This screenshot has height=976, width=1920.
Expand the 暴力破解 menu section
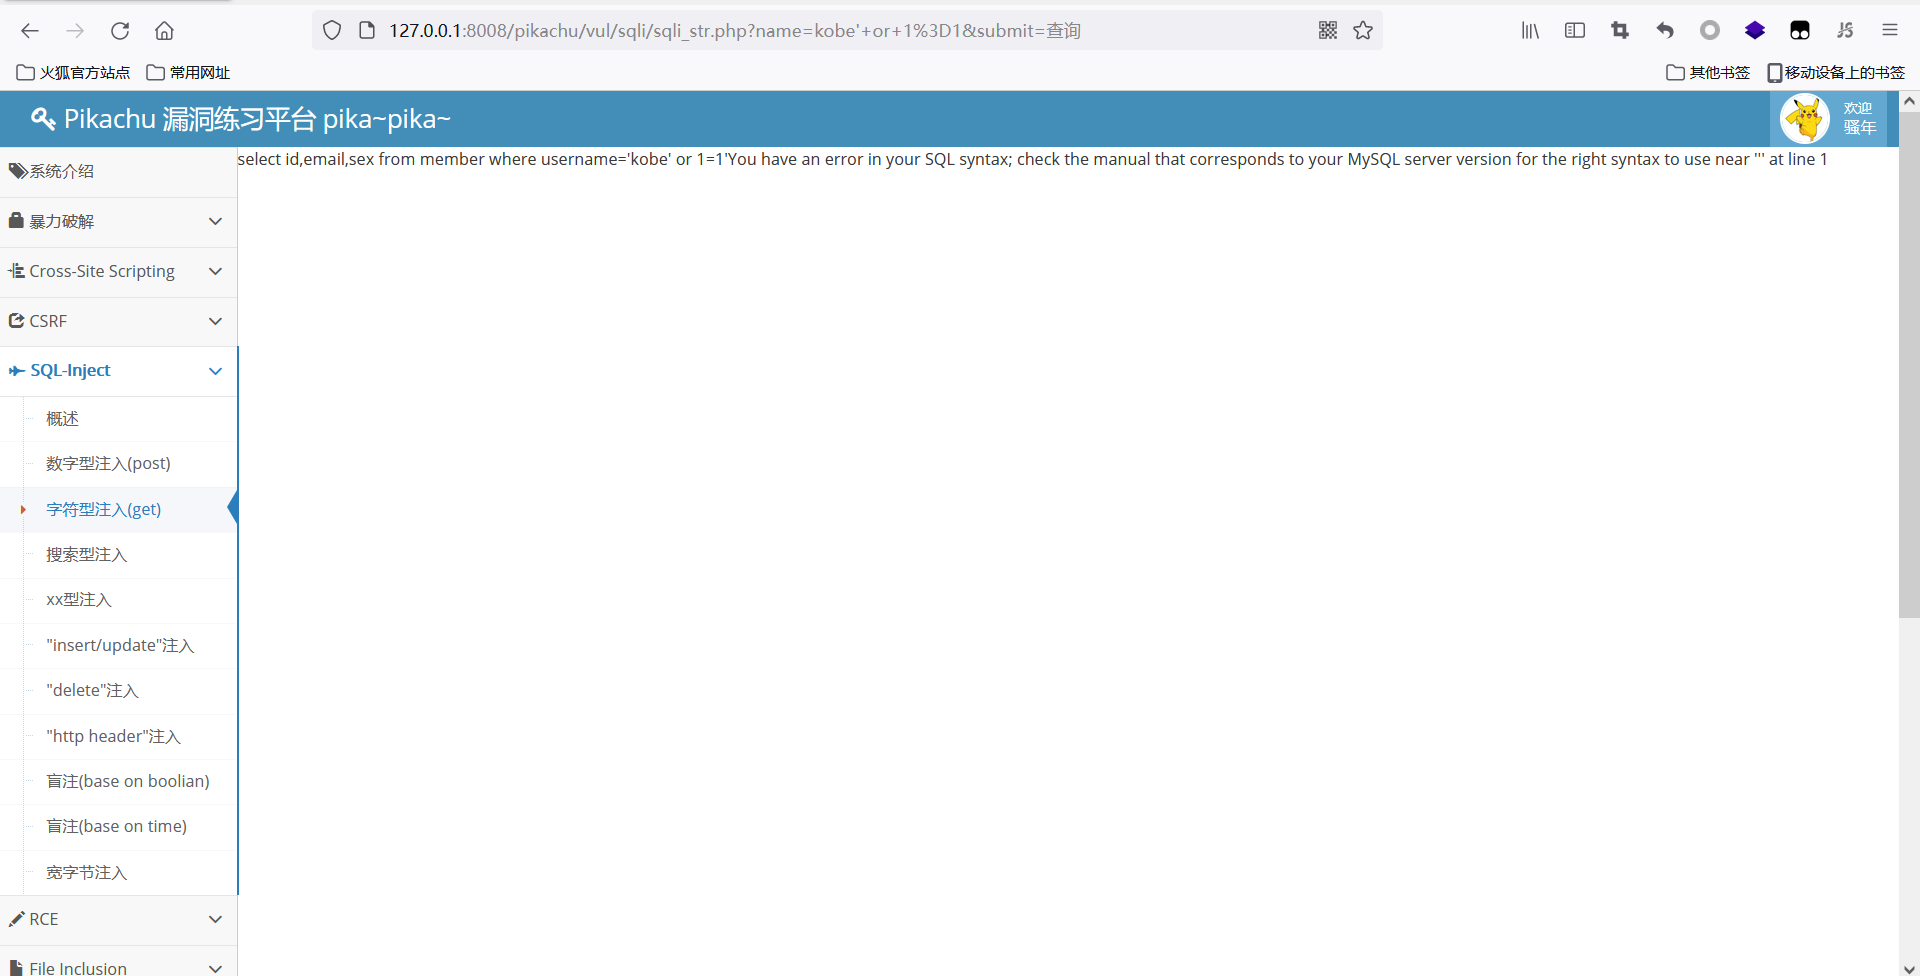click(118, 222)
